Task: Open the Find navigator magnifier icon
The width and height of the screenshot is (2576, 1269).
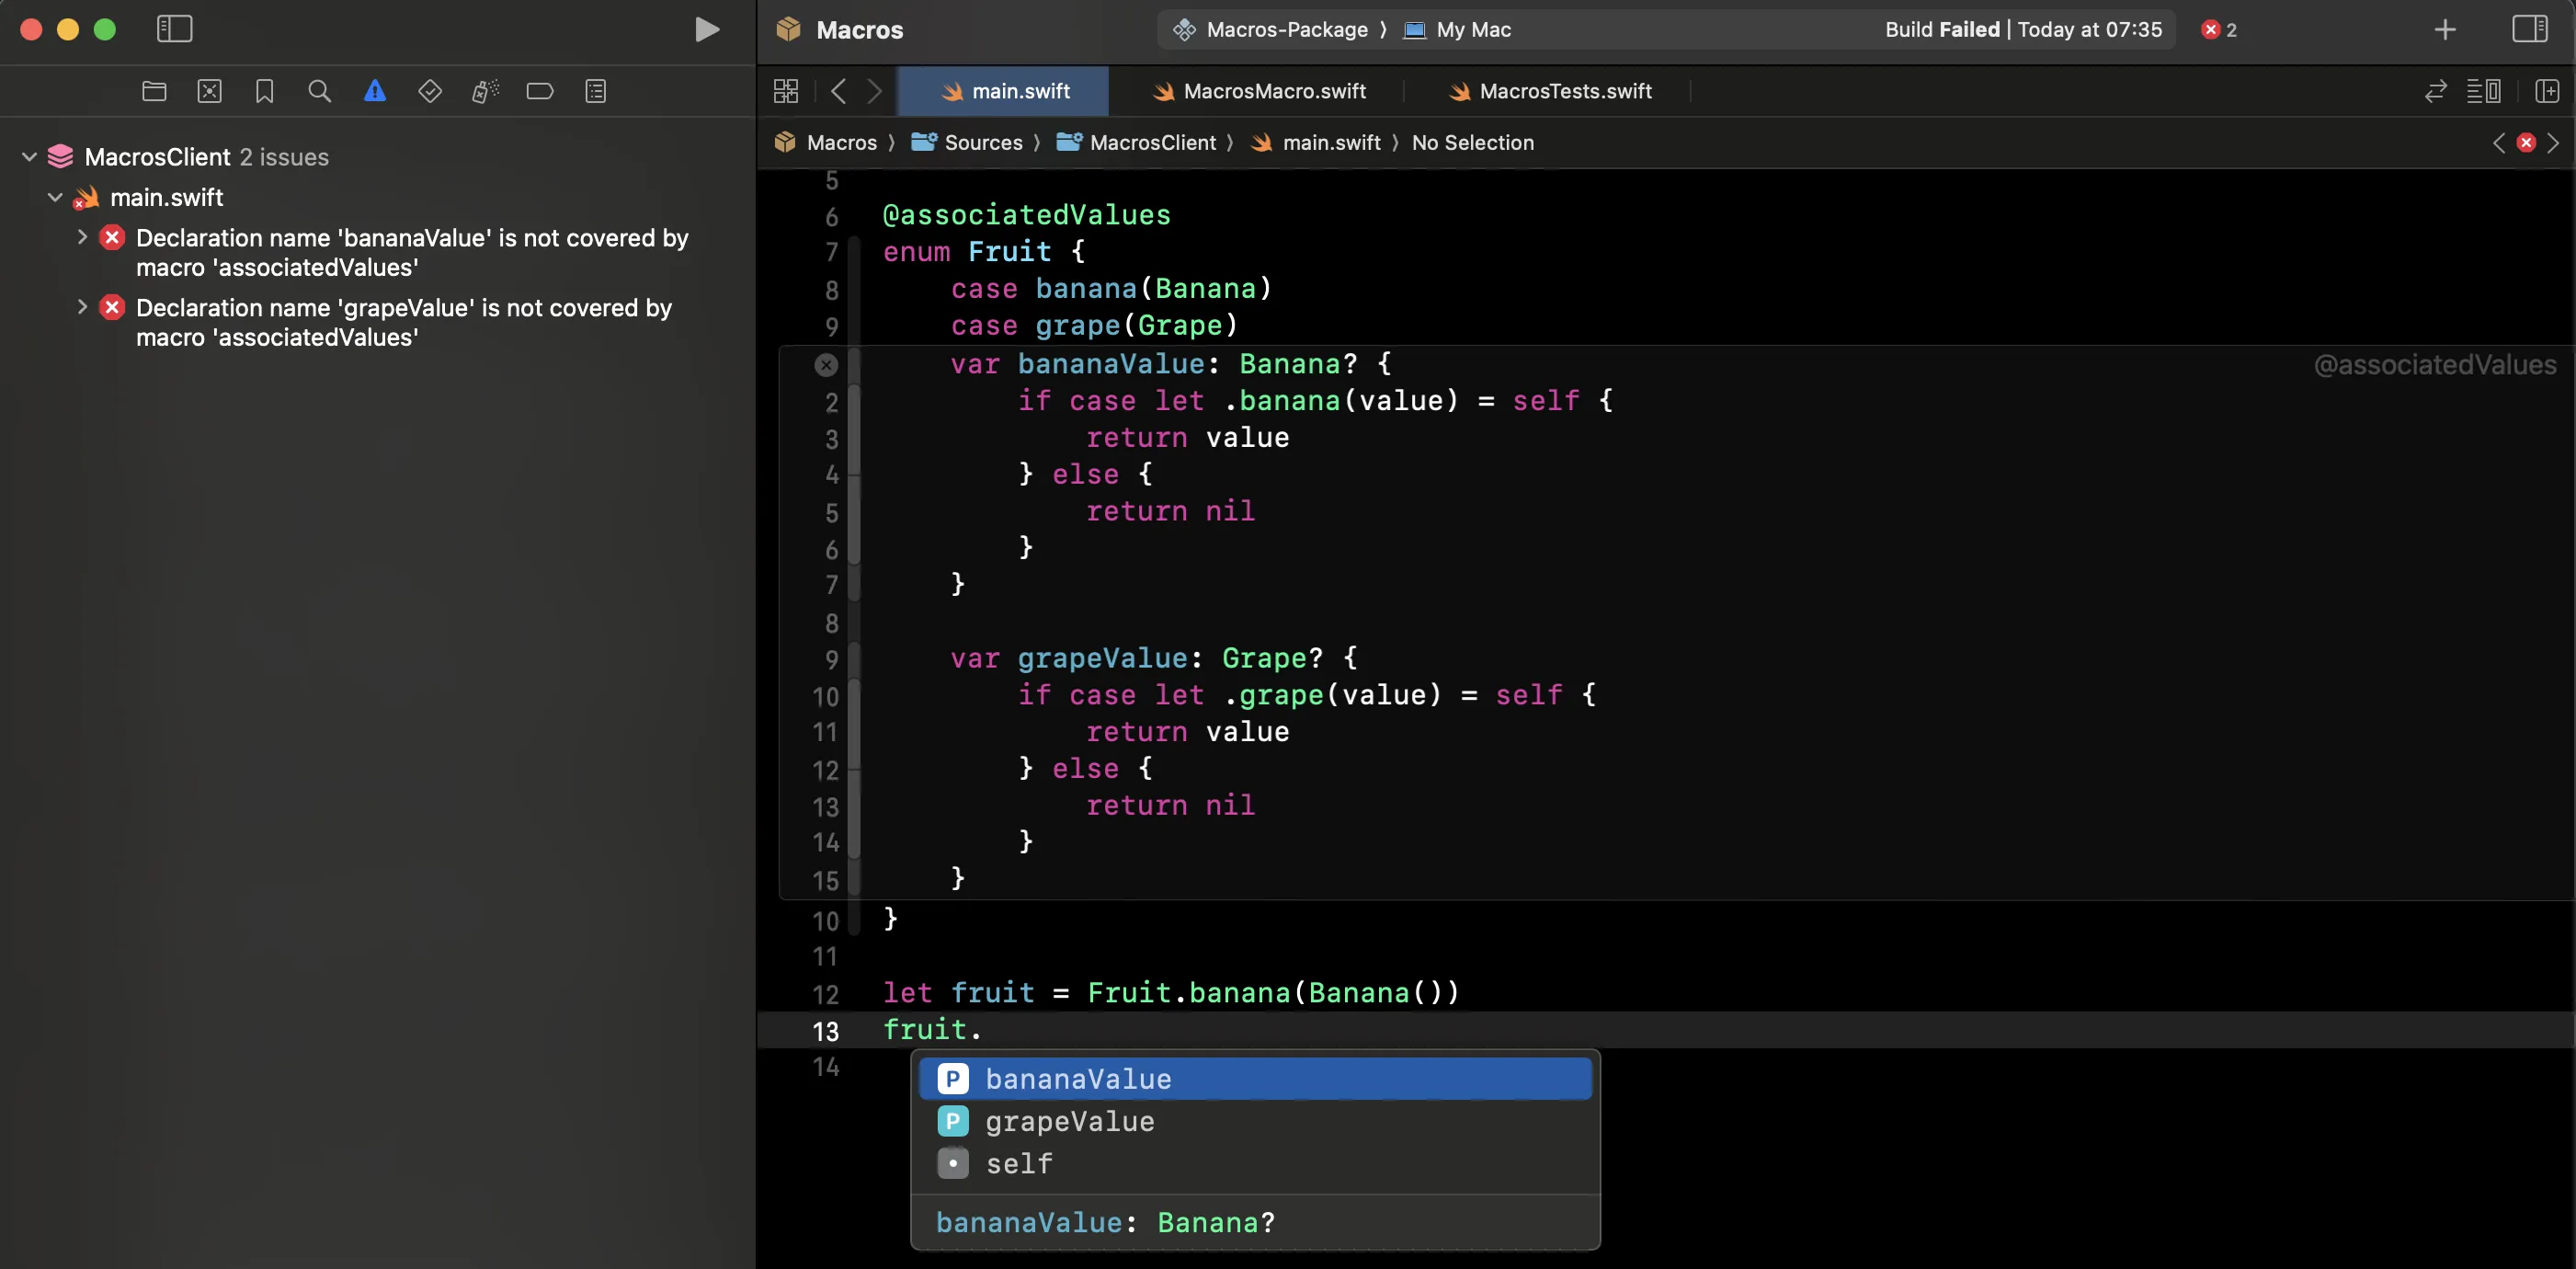Action: (x=319, y=91)
